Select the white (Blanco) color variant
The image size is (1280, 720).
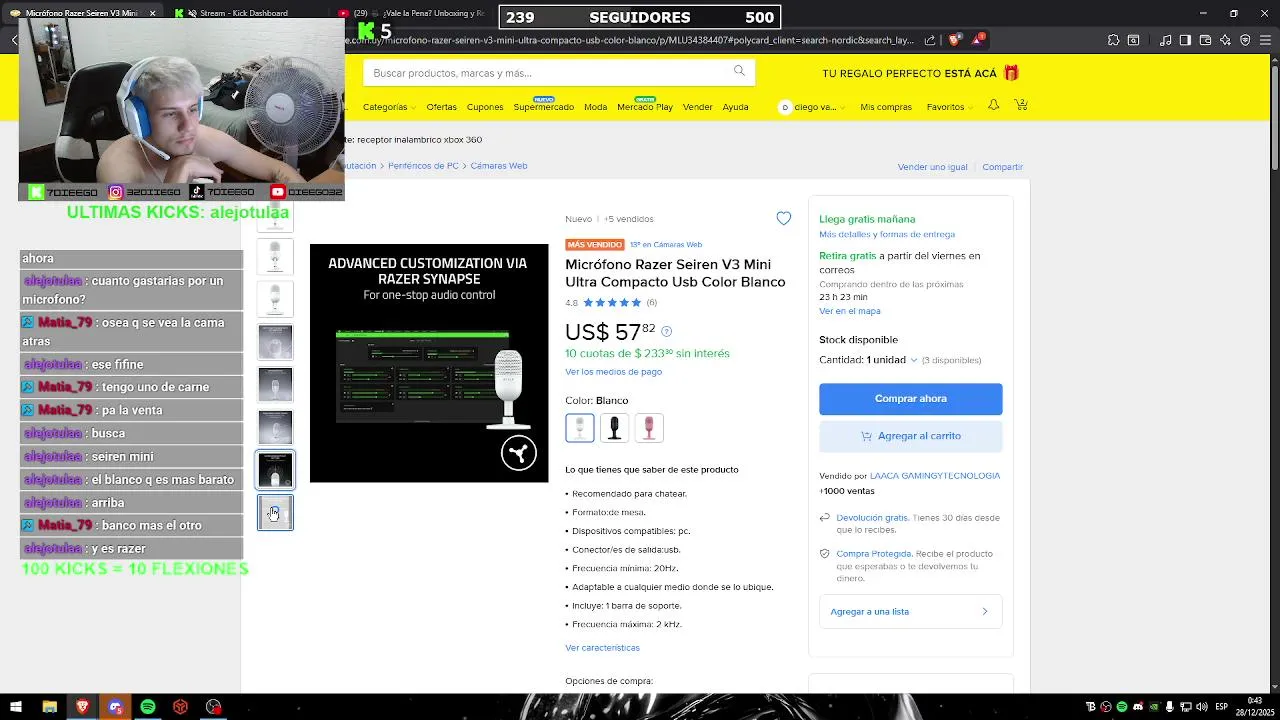[x=580, y=428]
